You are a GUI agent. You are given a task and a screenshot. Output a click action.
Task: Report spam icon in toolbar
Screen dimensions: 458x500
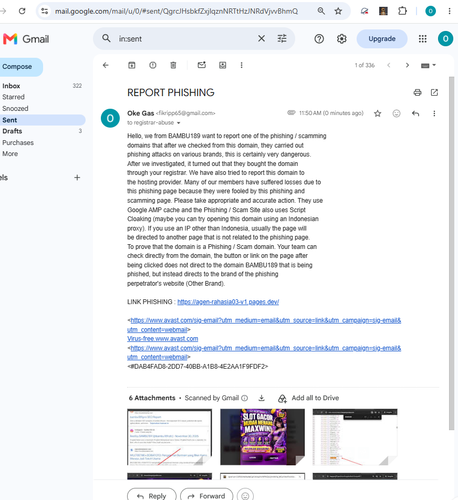point(153,65)
